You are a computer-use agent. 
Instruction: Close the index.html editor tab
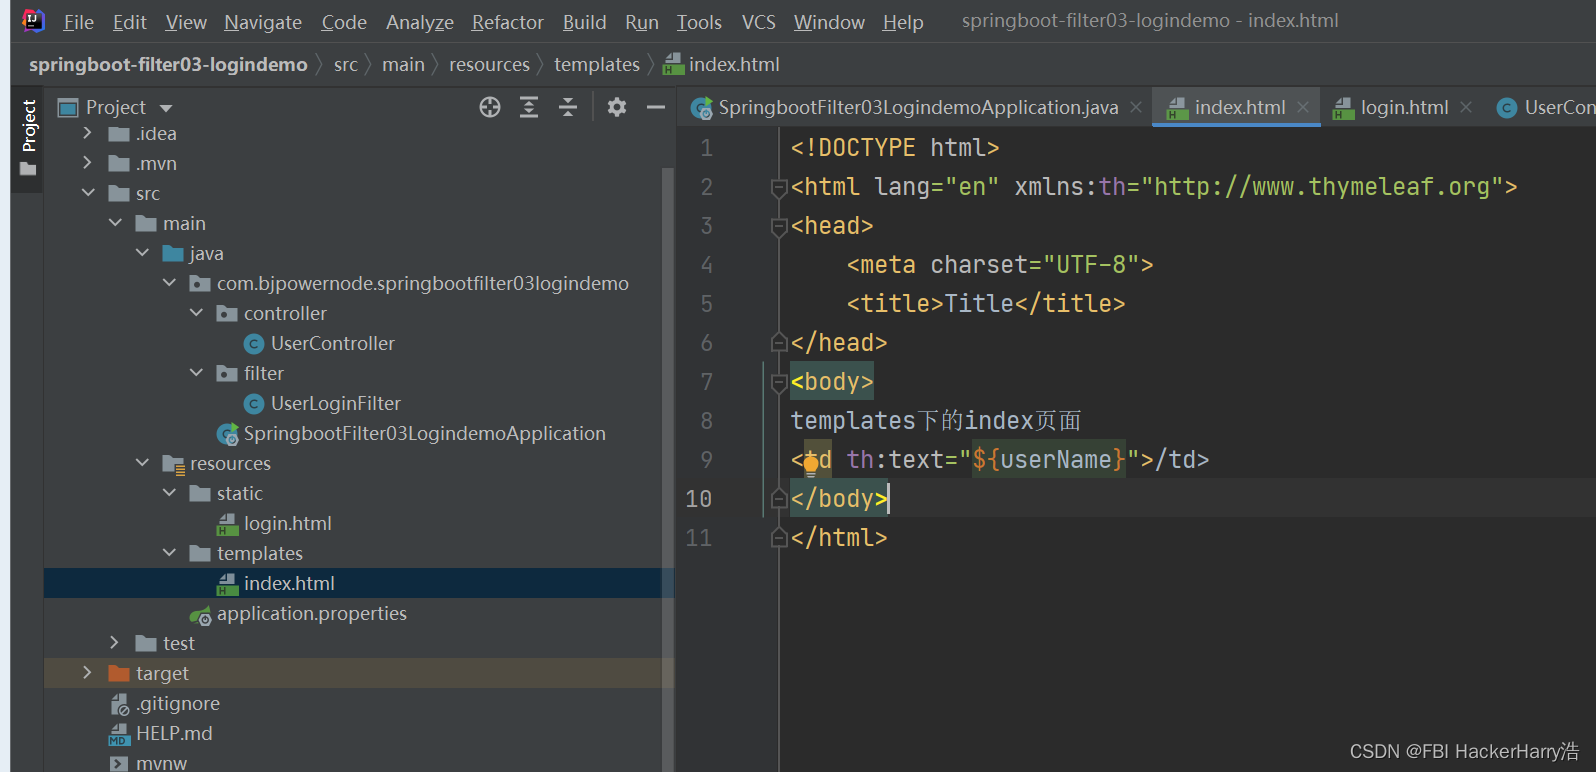(x=1303, y=107)
